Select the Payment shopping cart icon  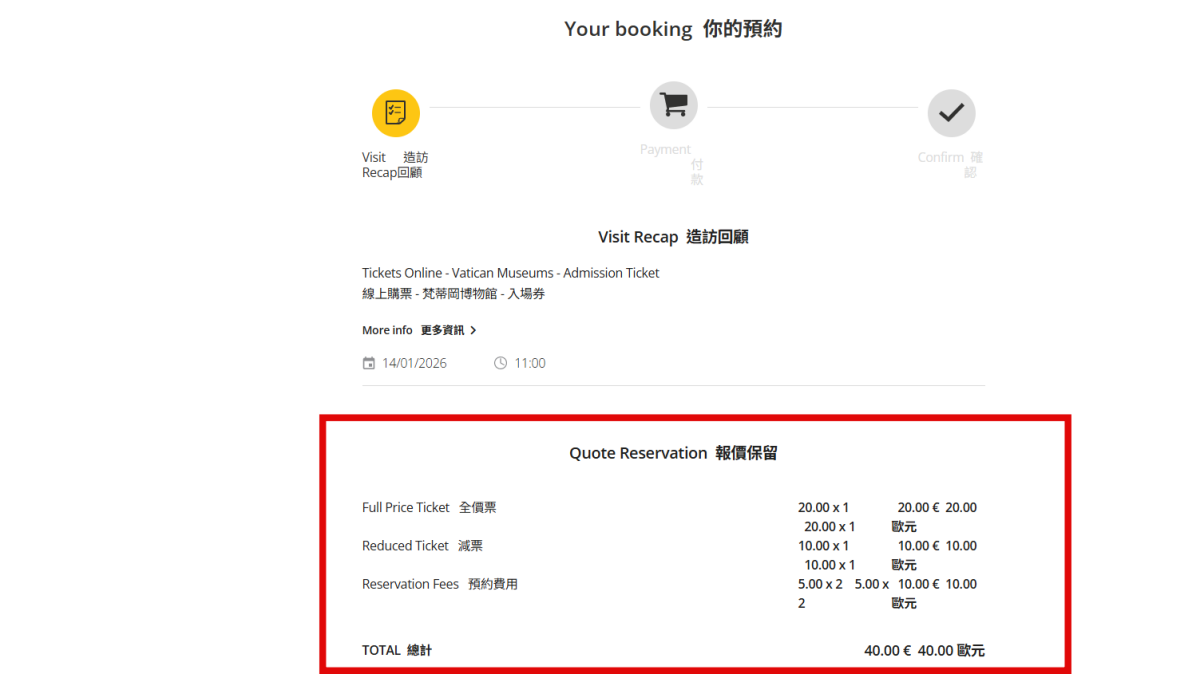point(673,104)
